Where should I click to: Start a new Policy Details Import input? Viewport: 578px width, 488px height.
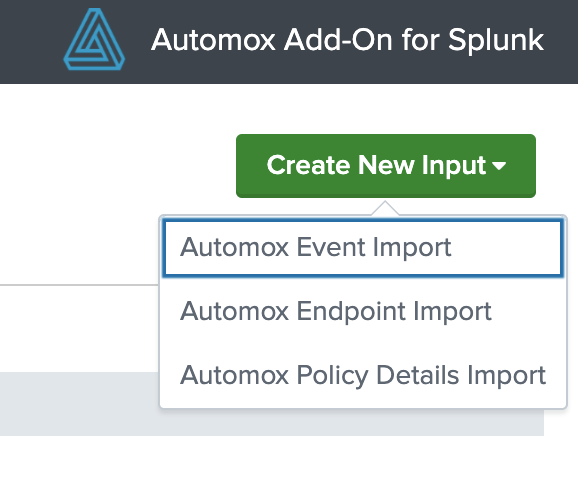pyautogui.click(x=363, y=376)
